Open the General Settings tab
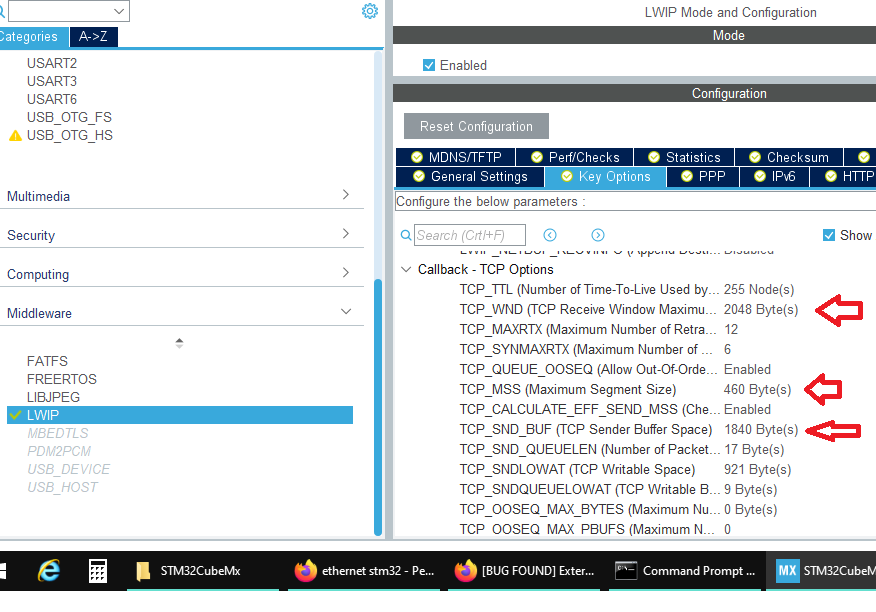The height and width of the screenshot is (612, 876). coord(470,177)
